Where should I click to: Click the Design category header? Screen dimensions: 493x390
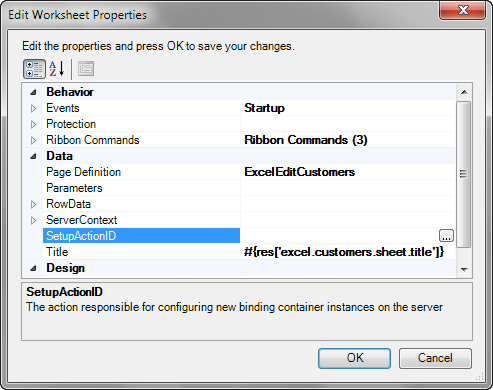65,268
